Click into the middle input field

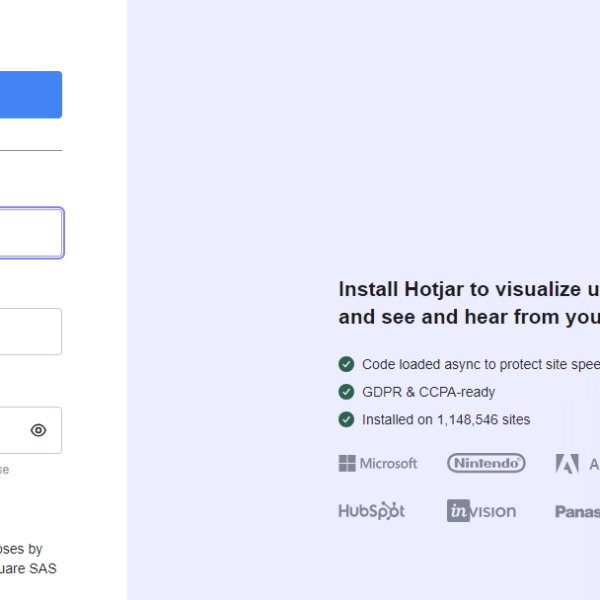30,331
